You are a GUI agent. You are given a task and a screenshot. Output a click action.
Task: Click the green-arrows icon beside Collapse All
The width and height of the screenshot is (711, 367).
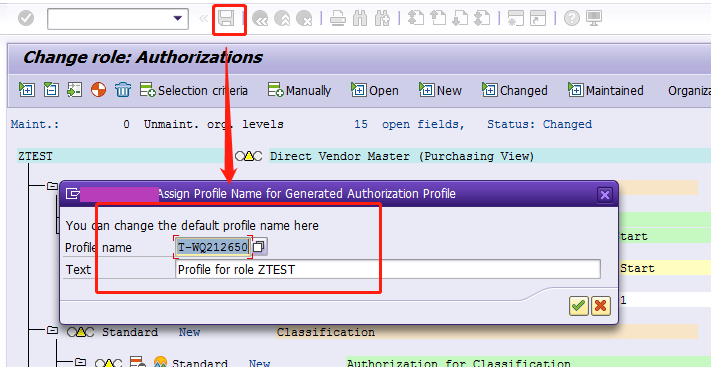74,89
